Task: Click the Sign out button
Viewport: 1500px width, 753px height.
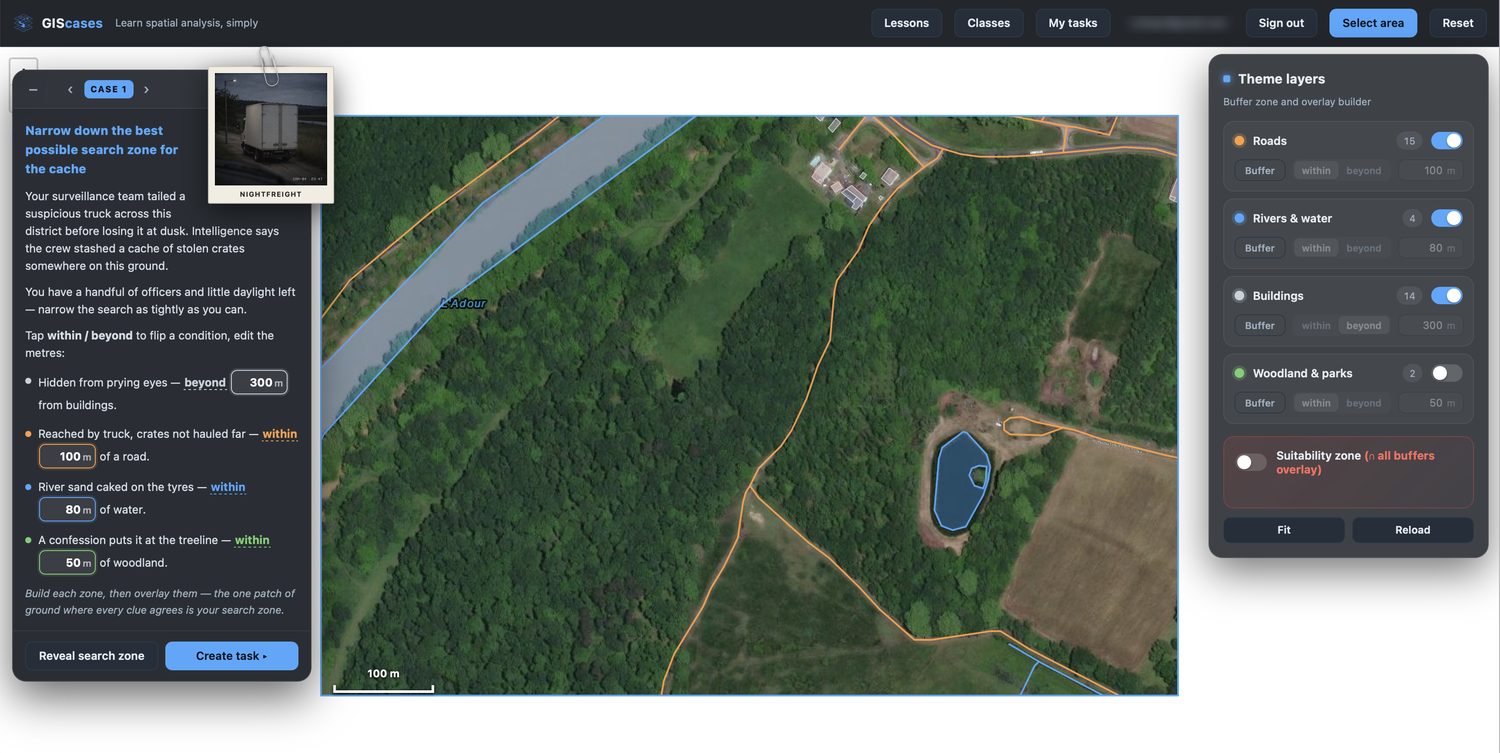Action: pos(1281,23)
